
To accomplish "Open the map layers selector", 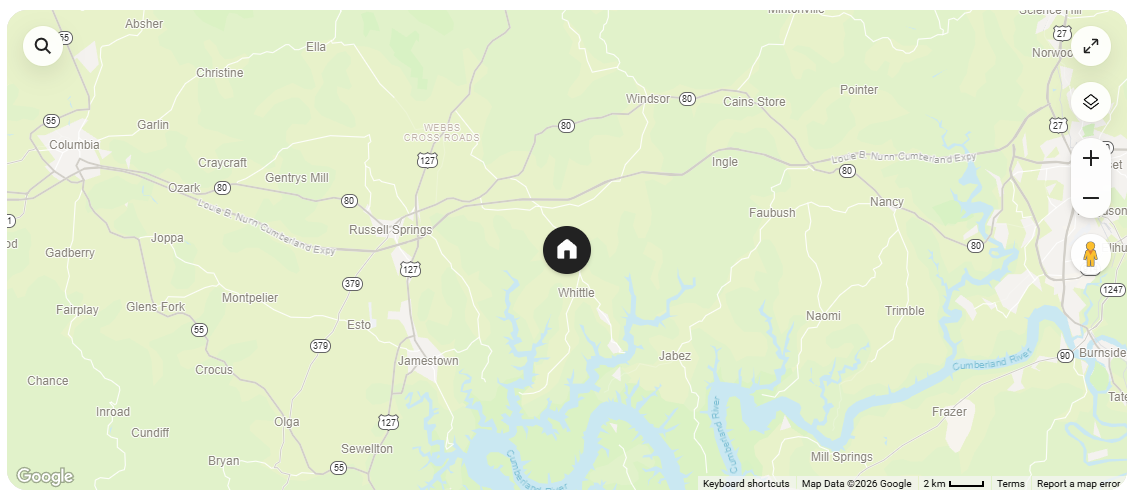I will tap(1091, 102).
